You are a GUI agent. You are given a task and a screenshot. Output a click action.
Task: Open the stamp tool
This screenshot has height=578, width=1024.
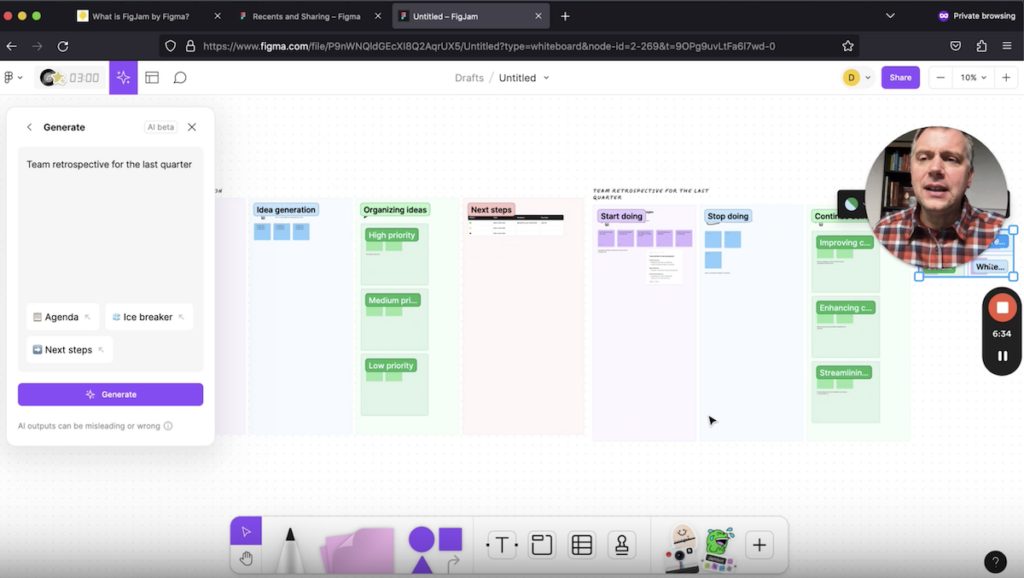tap(620, 544)
